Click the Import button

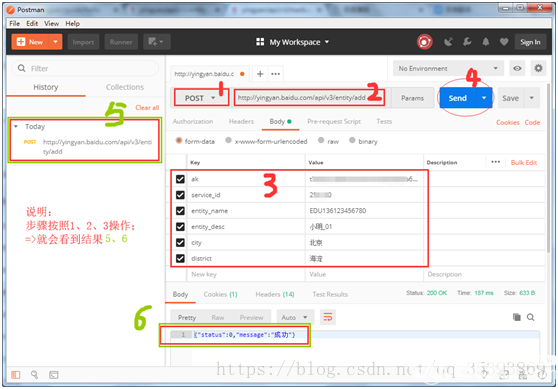click(83, 42)
